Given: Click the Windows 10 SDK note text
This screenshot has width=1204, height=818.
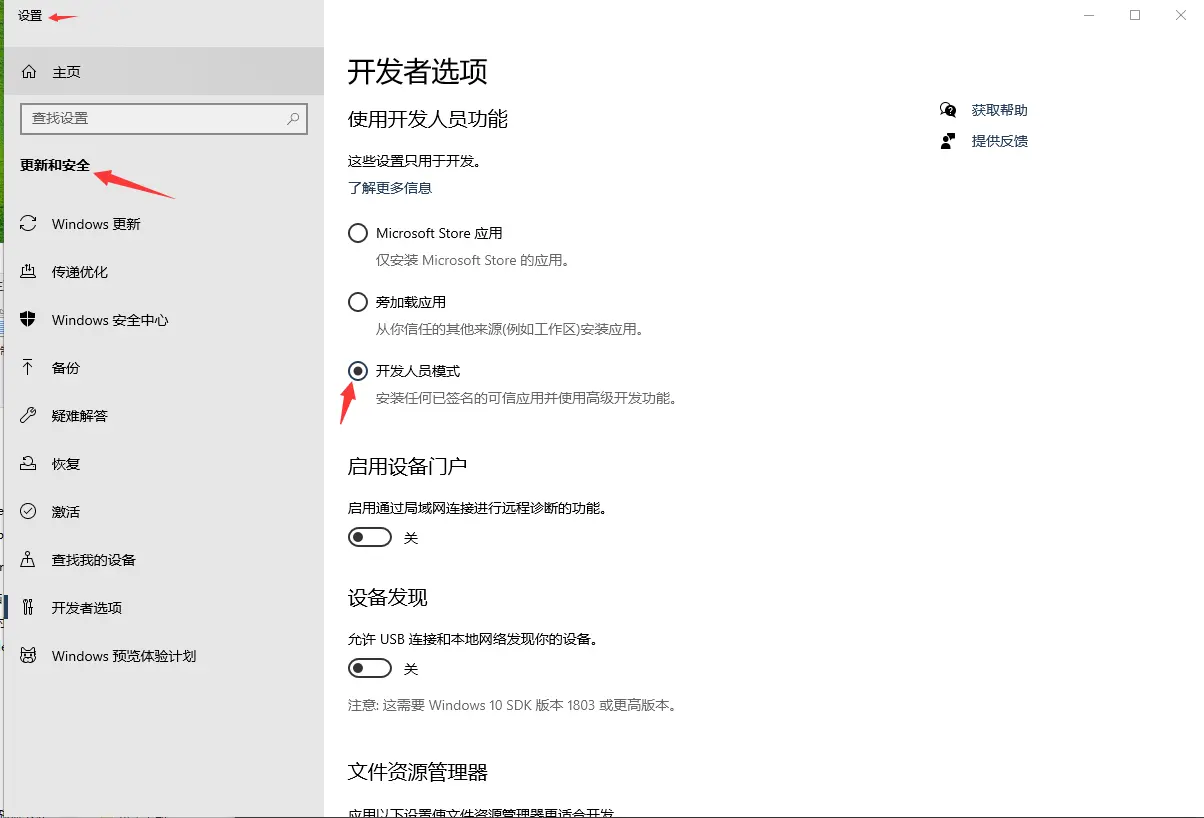Looking at the screenshot, I should 514,705.
